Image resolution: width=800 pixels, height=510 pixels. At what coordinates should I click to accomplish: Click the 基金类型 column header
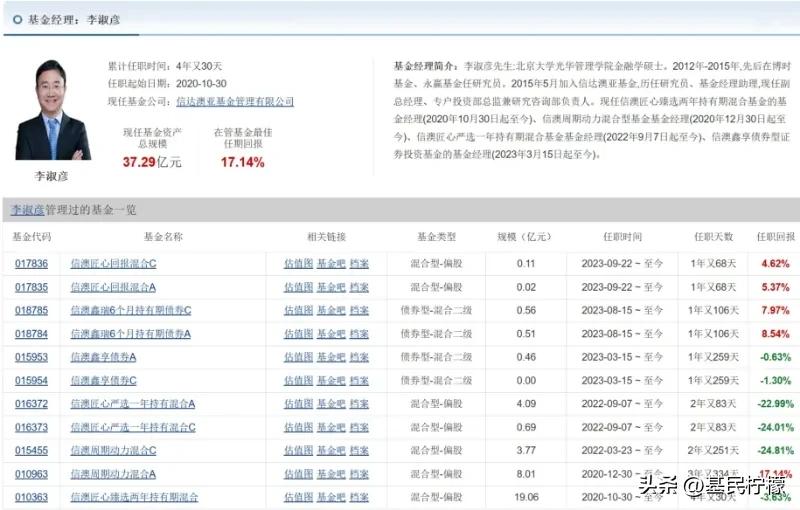click(x=436, y=237)
